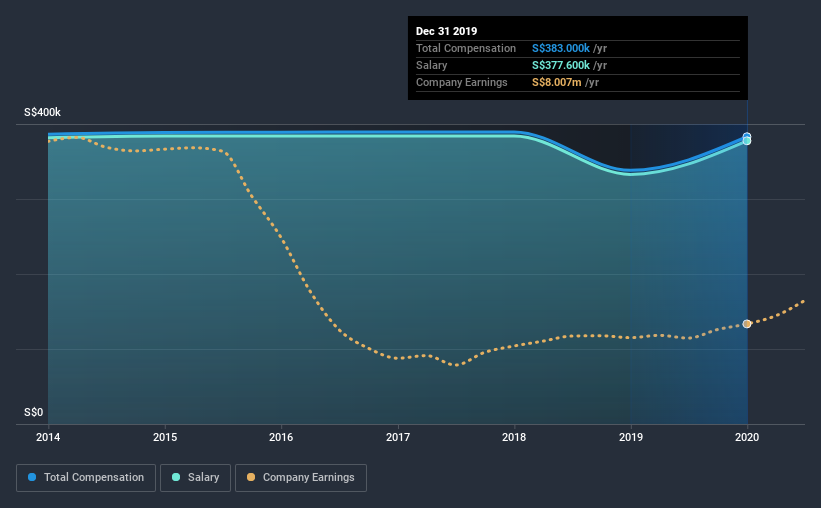This screenshot has width=821, height=508.
Task: Select the blue Total Compensation data point at 2020
Action: click(747, 137)
